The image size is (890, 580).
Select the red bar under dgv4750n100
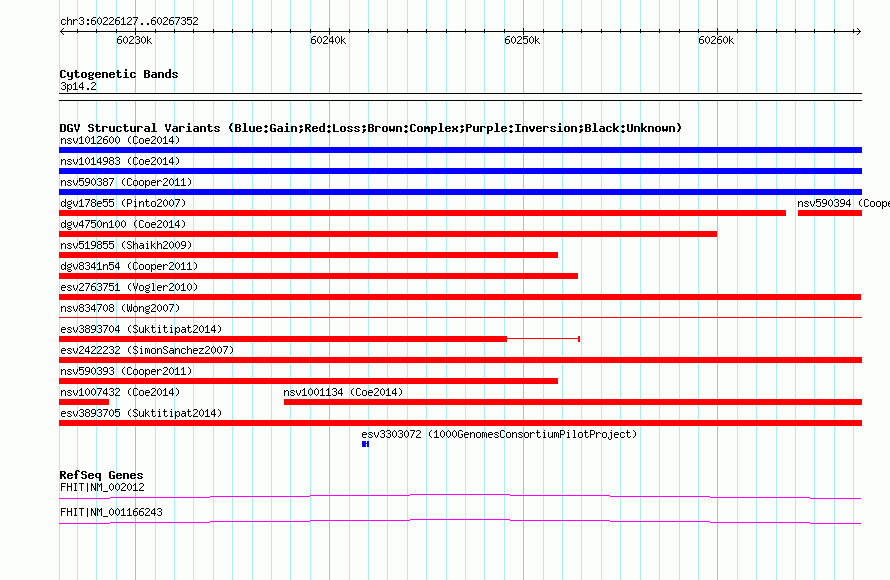pyautogui.click(x=388, y=234)
